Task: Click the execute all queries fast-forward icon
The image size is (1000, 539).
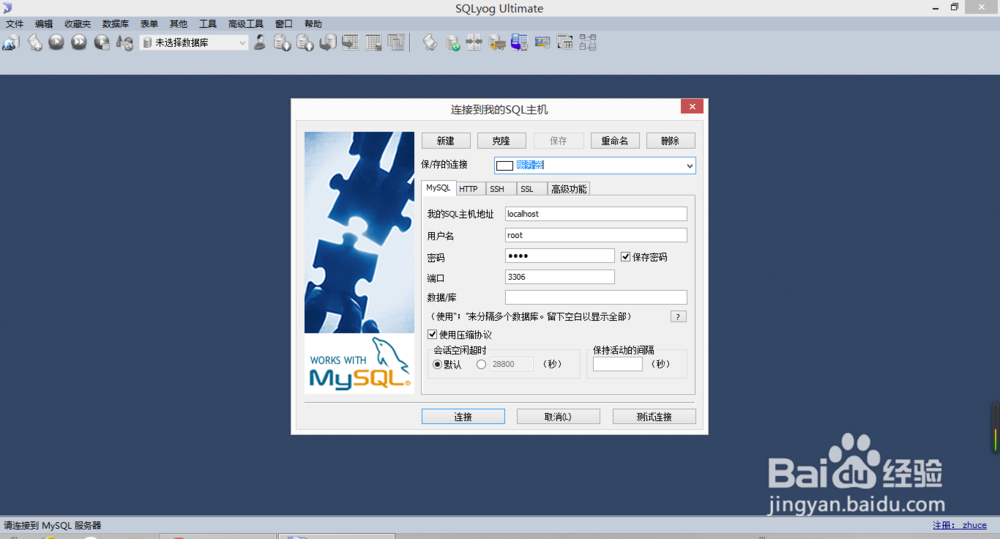Action: (x=78, y=43)
